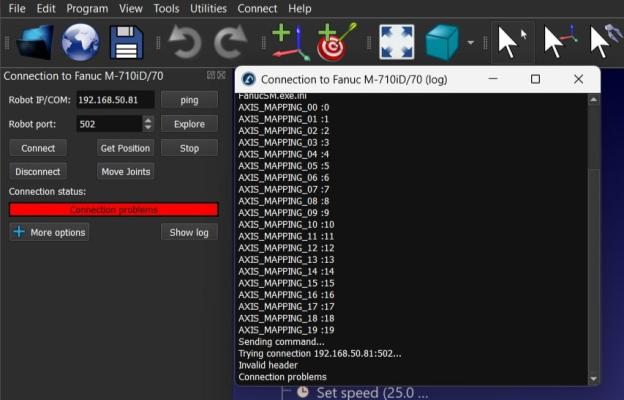Open the File menu
624x400 pixels.
click(17, 8)
